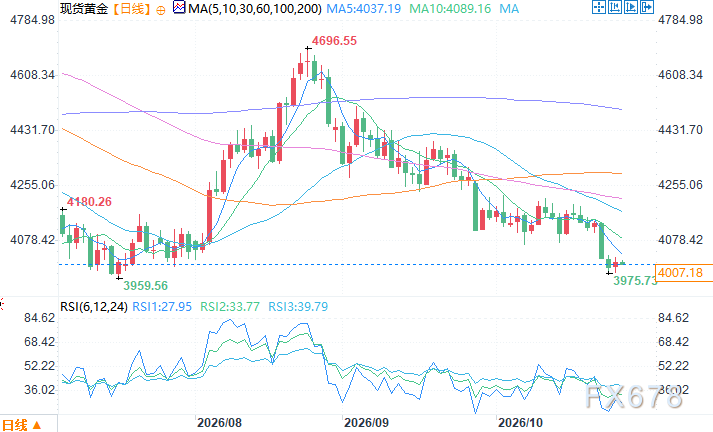
Task: Click the jump-to-latest arrow icon
Action: [x=647, y=7]
